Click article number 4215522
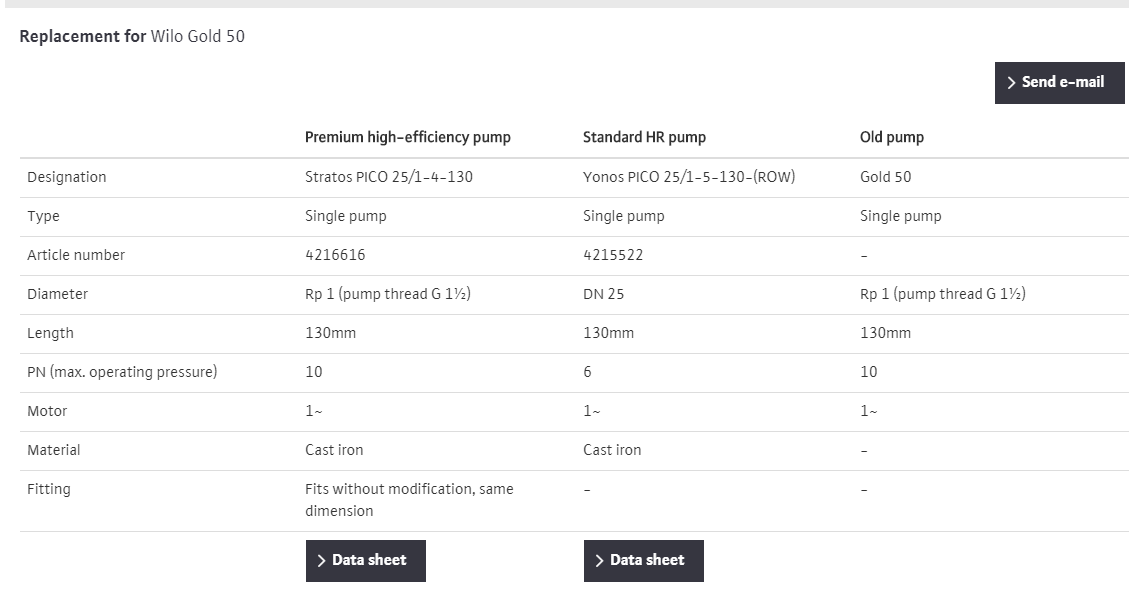 coord(613,255)
